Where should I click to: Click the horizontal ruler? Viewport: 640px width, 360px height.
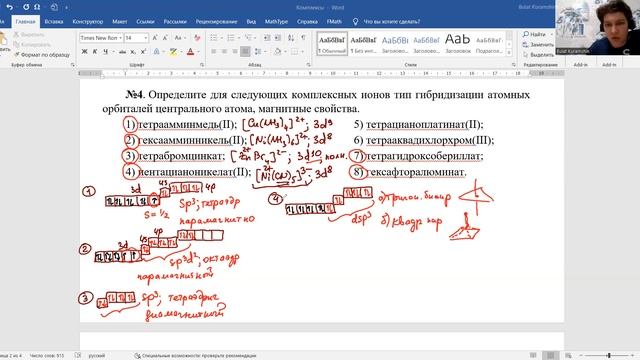(322, 73)
